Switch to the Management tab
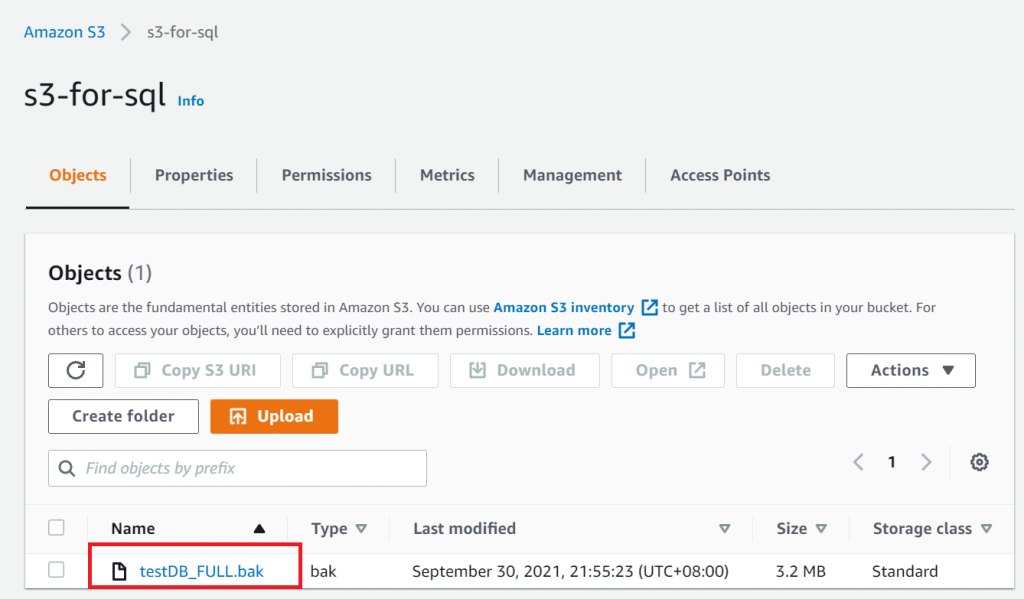Image resolution: width=1024 pixels, height=599 pixels. click(572, 175)
